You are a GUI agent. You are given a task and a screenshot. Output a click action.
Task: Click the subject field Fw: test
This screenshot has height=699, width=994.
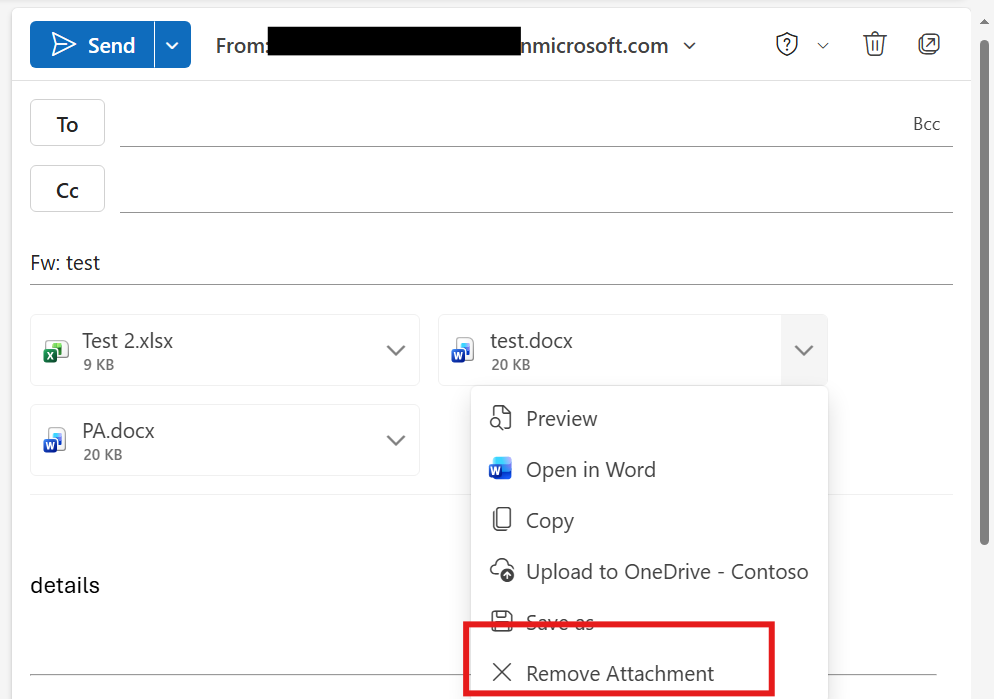pyautogui.click(x=491, y=263)
